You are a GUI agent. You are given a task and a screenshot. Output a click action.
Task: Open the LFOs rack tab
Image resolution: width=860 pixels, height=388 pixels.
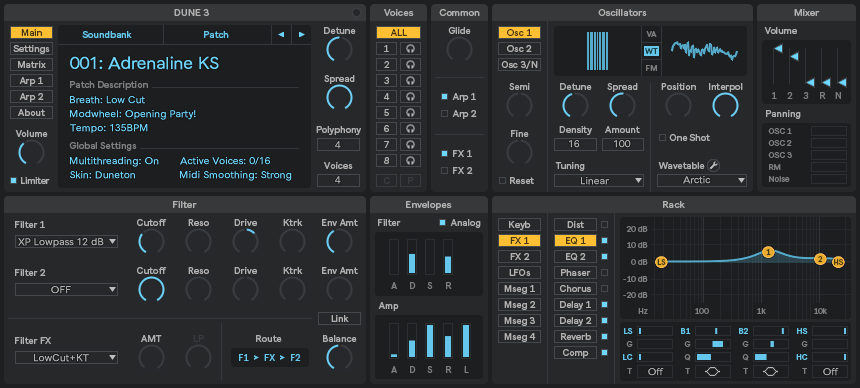519,273
